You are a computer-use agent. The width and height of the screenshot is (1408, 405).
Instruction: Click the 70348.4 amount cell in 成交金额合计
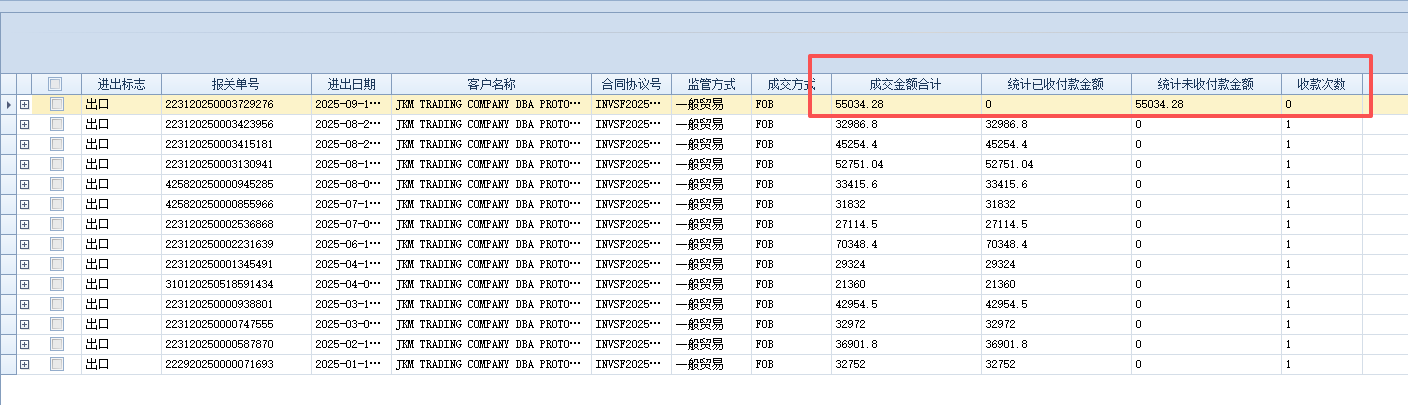[905, 244]
